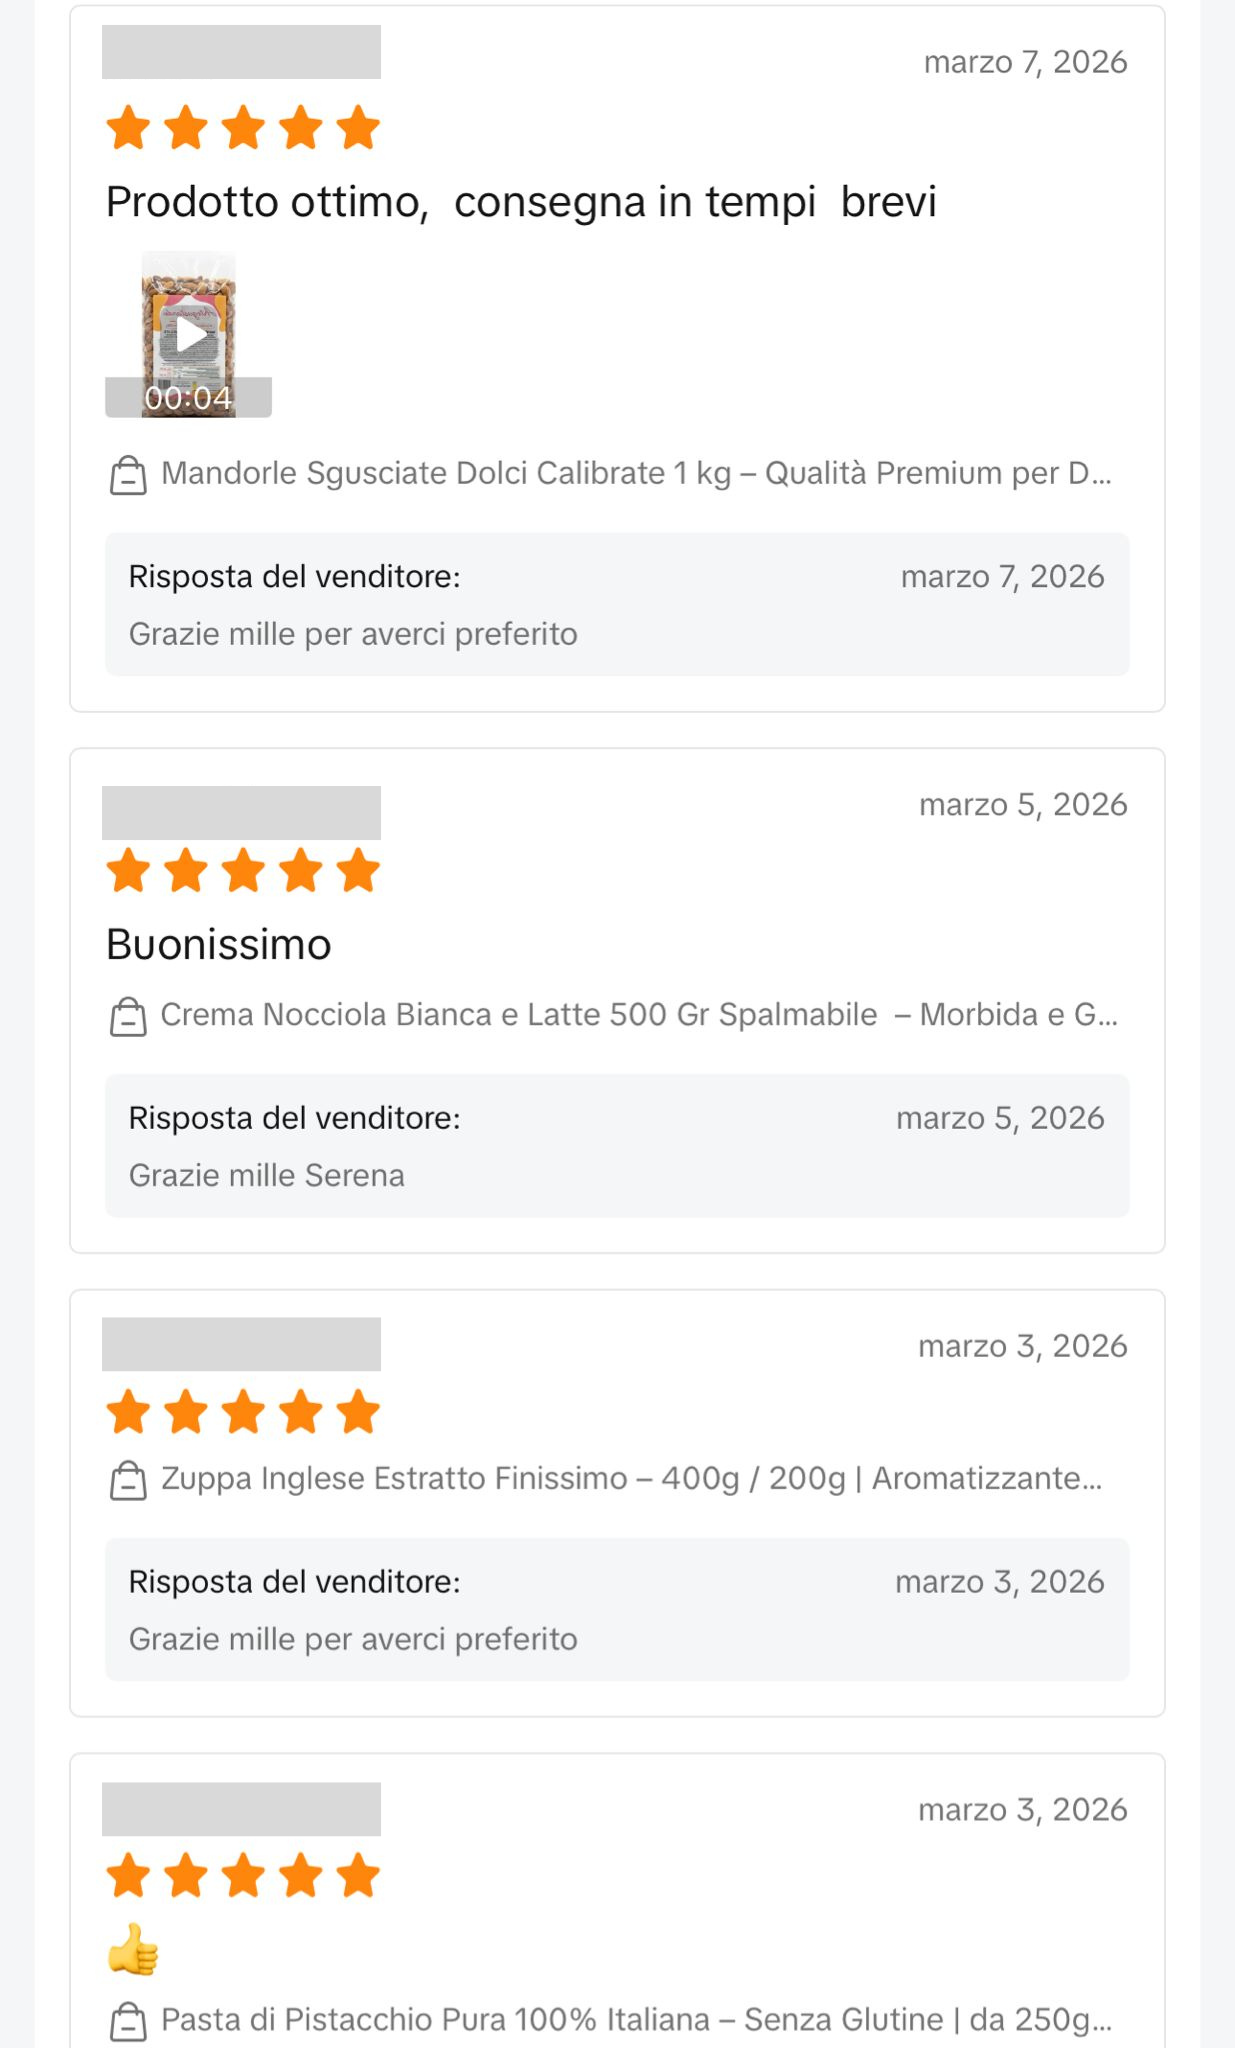The image size is (1235, 2048).
Task: Select the 'Prodotto ottimo' review title
Action: tap(521, 202)
